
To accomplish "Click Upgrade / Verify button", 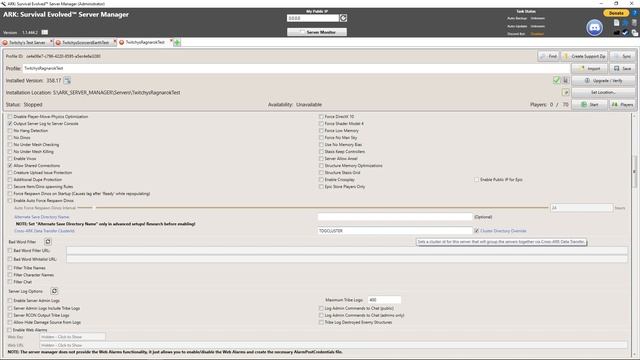I will [603, 80].
